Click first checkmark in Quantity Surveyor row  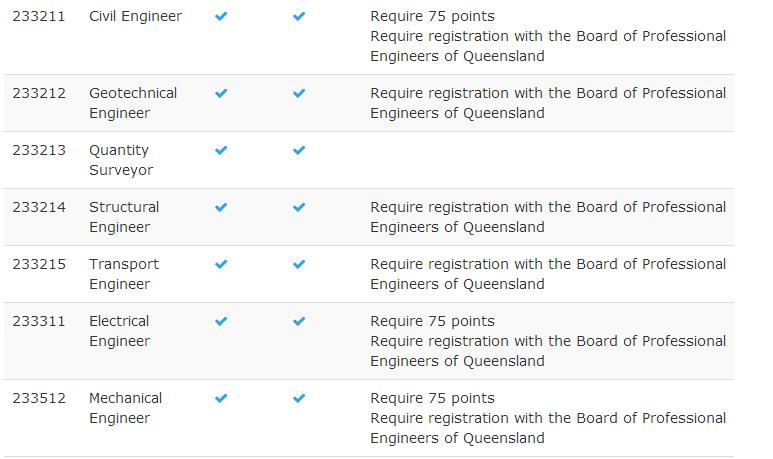coord(221,150)
